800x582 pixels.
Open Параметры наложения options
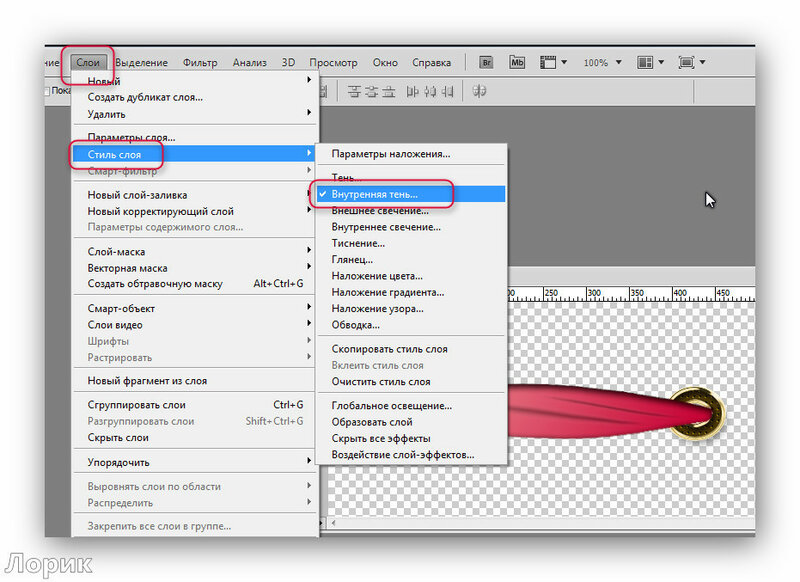[411, 154]
